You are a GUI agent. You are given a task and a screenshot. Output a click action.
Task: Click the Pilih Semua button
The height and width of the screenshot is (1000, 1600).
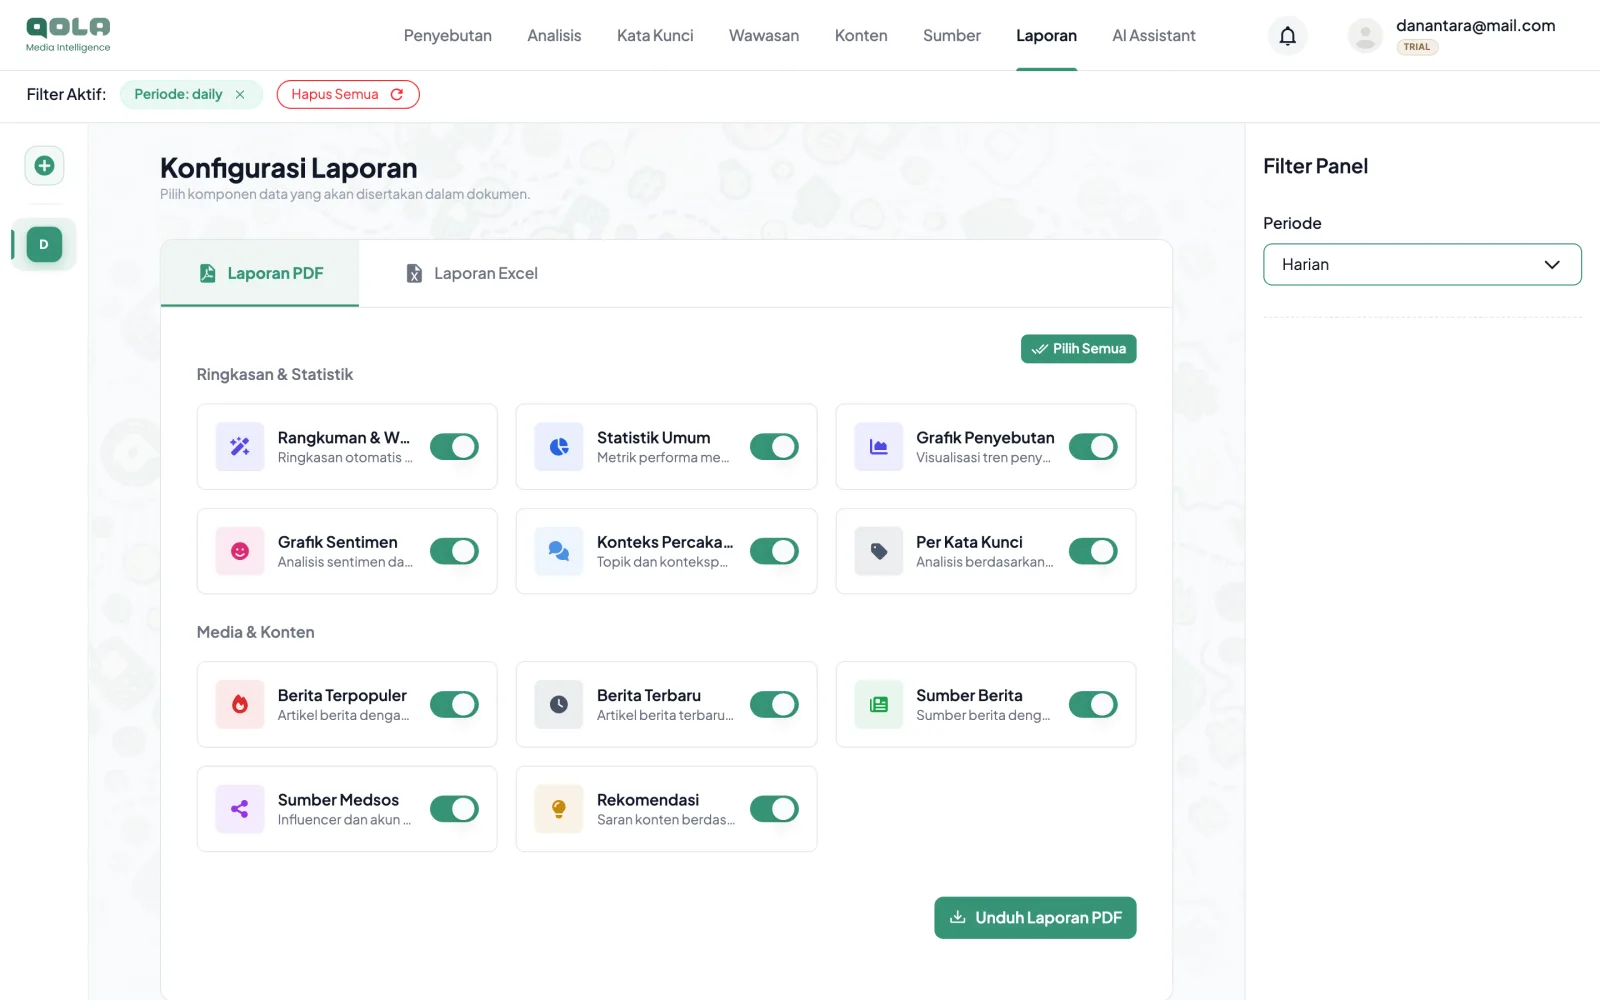click(1078, 349)
